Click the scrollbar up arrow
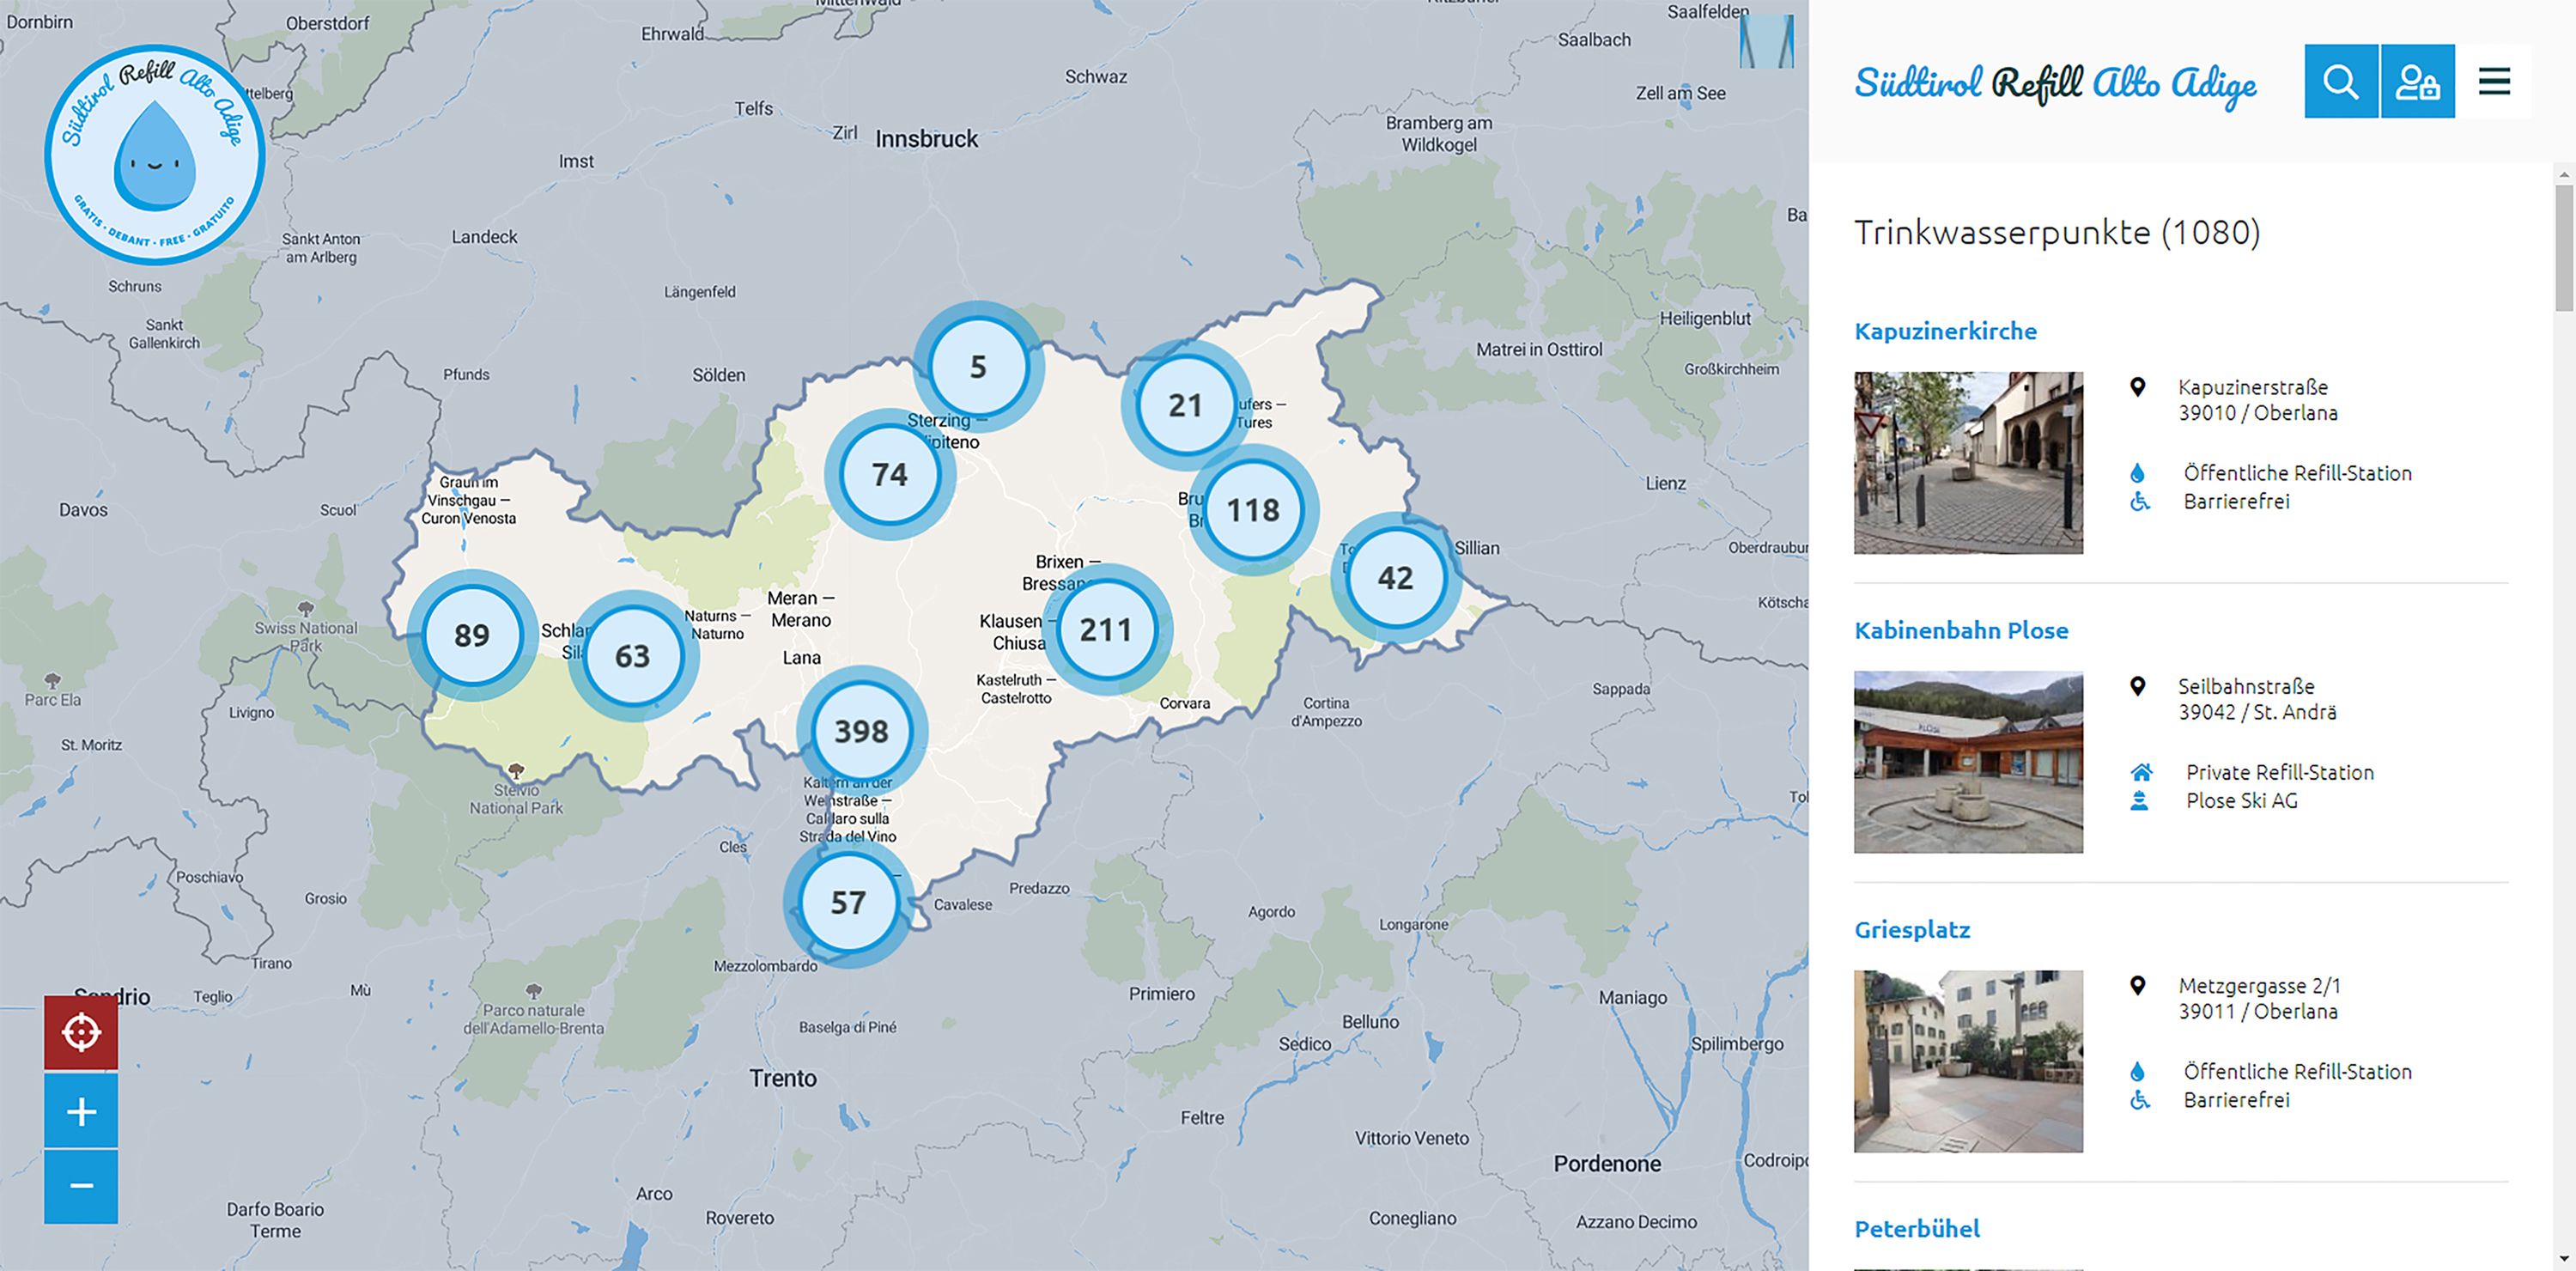Image resolution: width=2576 pixels, height=1271 pixels. pos(2564,174)
